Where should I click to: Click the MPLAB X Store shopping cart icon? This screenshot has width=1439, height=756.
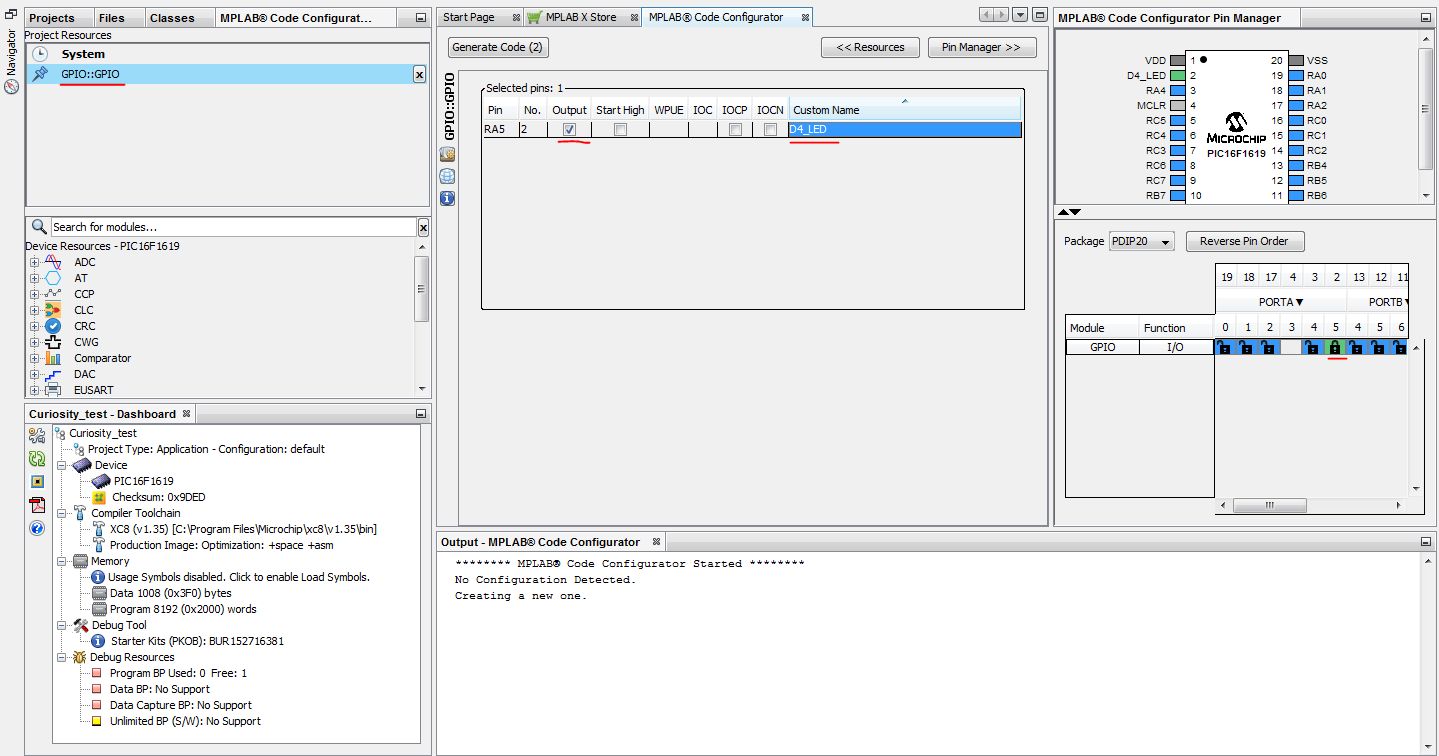point(535,17)
